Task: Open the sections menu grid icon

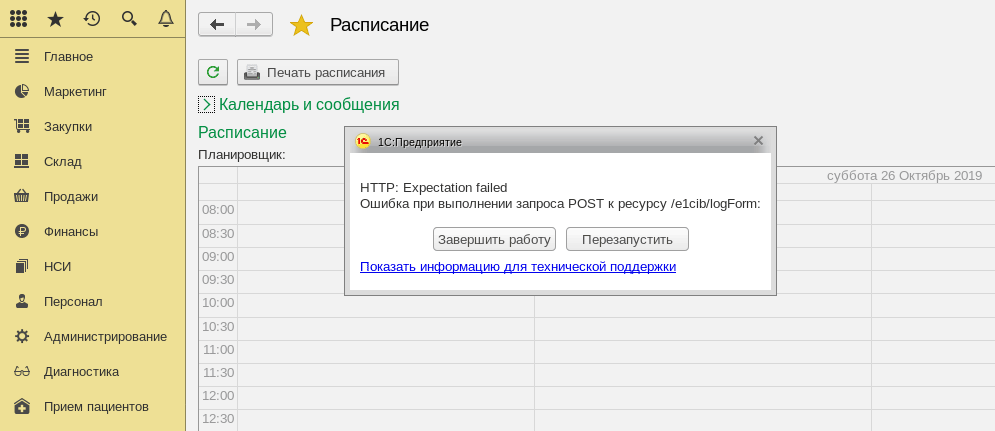Action: (x=18, y=18)
